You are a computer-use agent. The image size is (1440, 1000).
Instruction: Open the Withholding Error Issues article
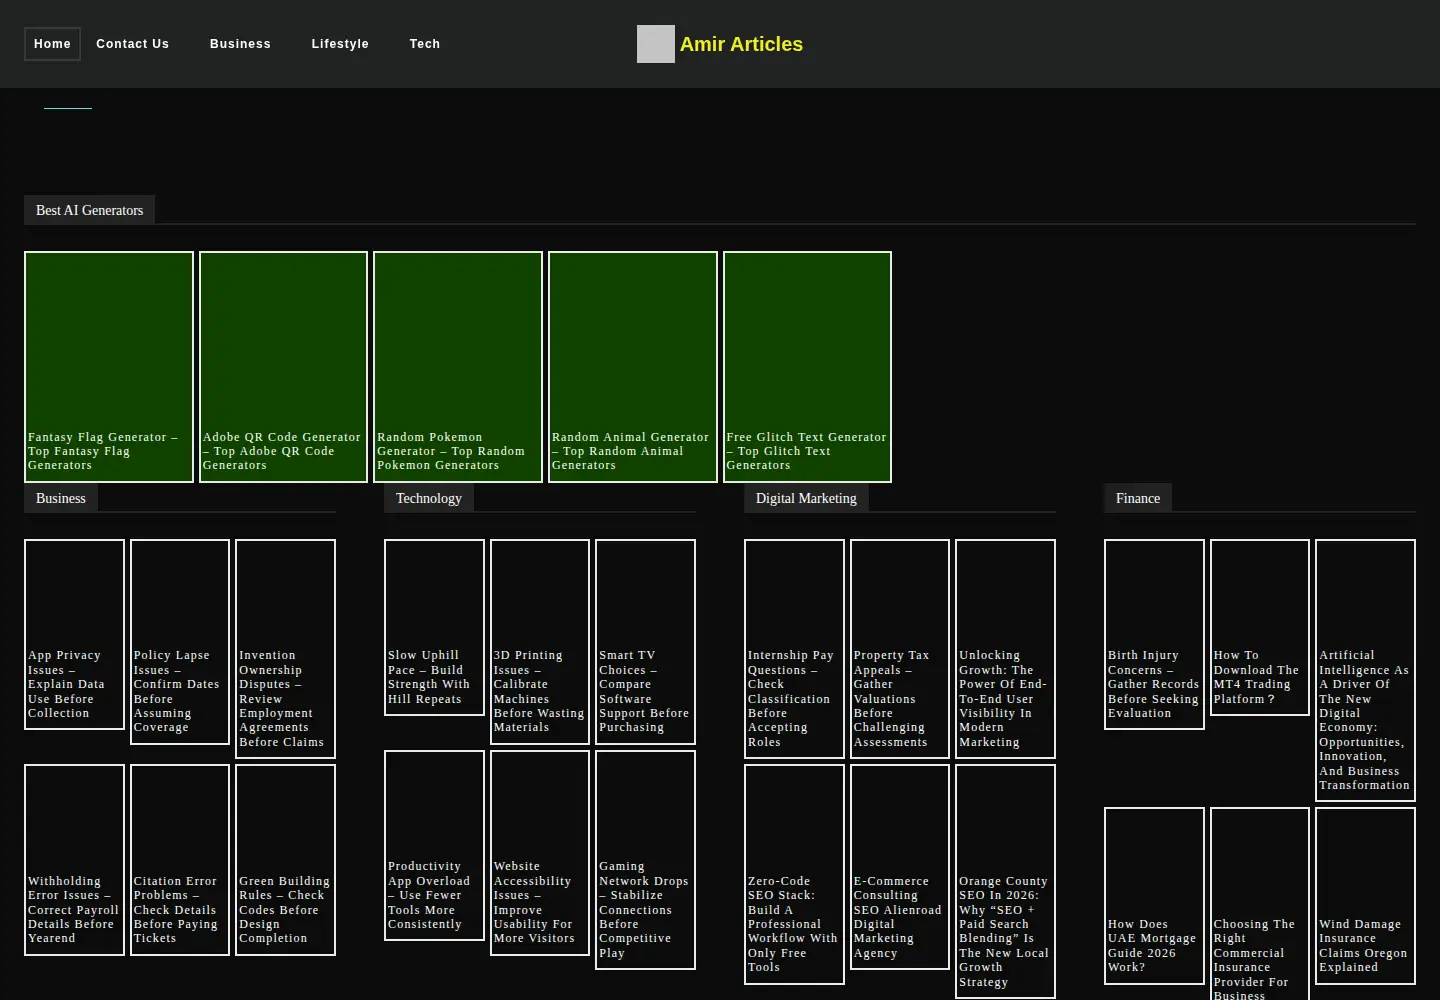(x=74, y=860)
